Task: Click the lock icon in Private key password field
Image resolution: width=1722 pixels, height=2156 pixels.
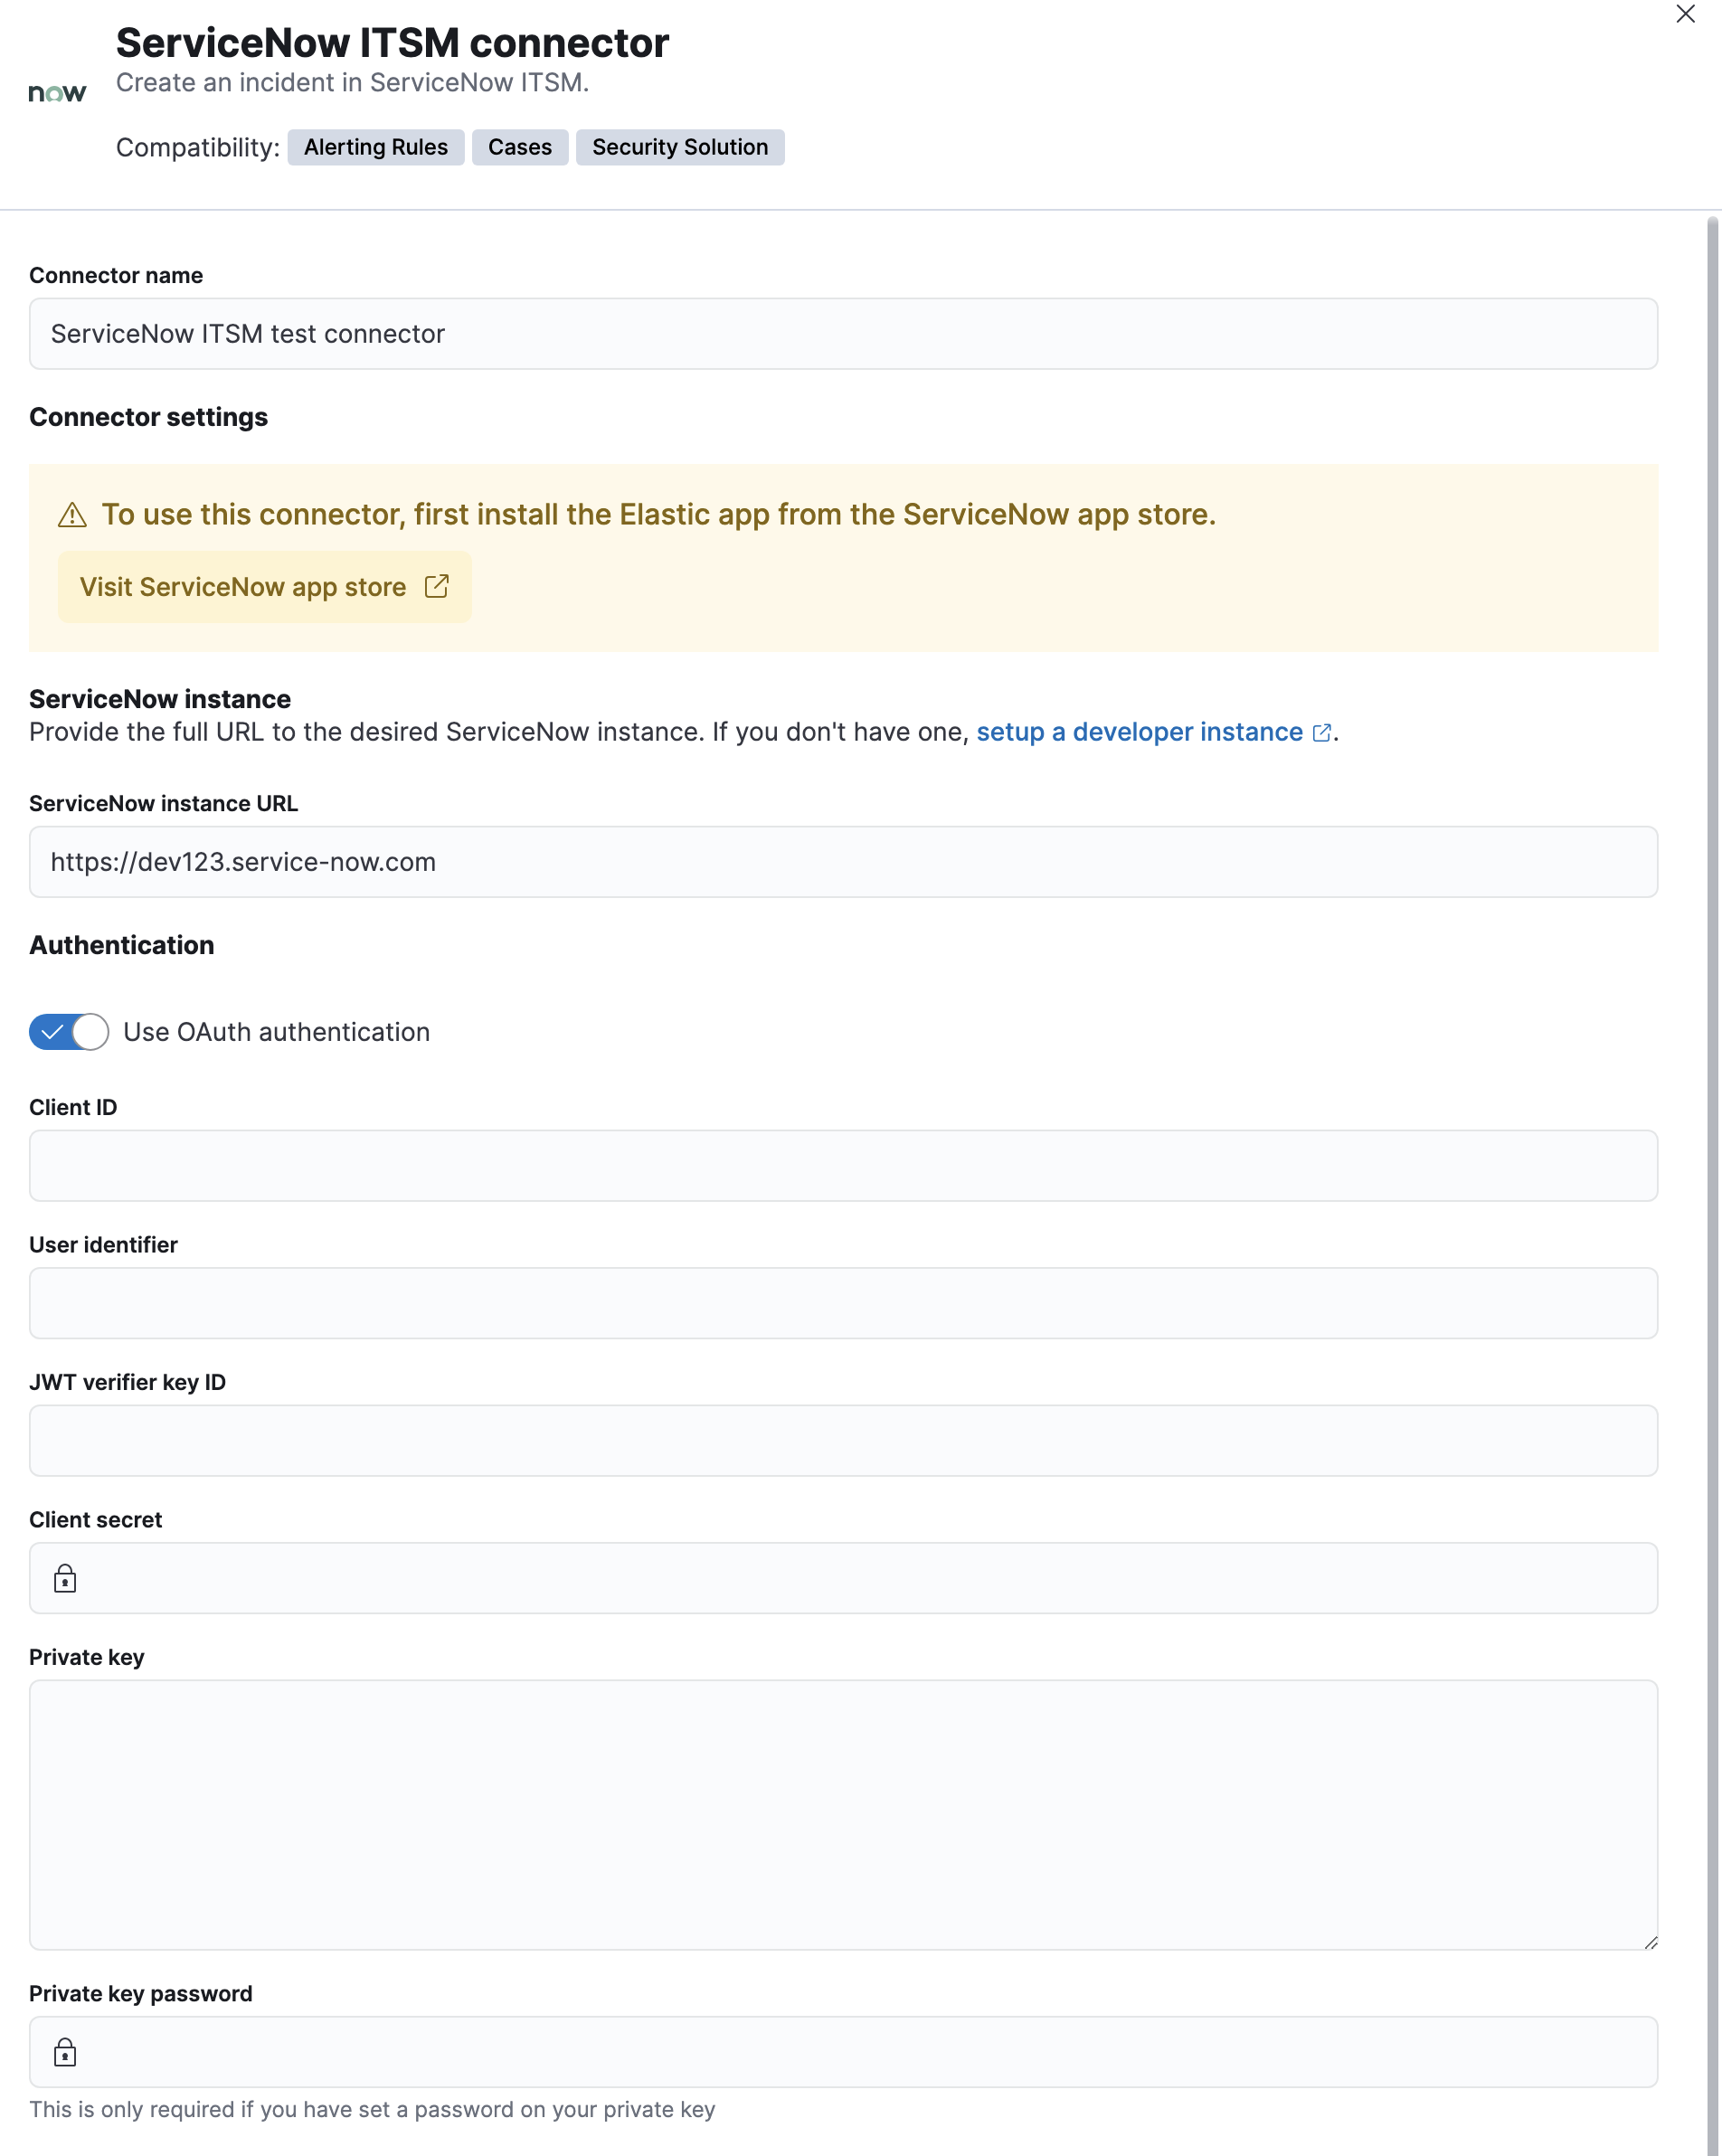Action: tap(64, 2051)
